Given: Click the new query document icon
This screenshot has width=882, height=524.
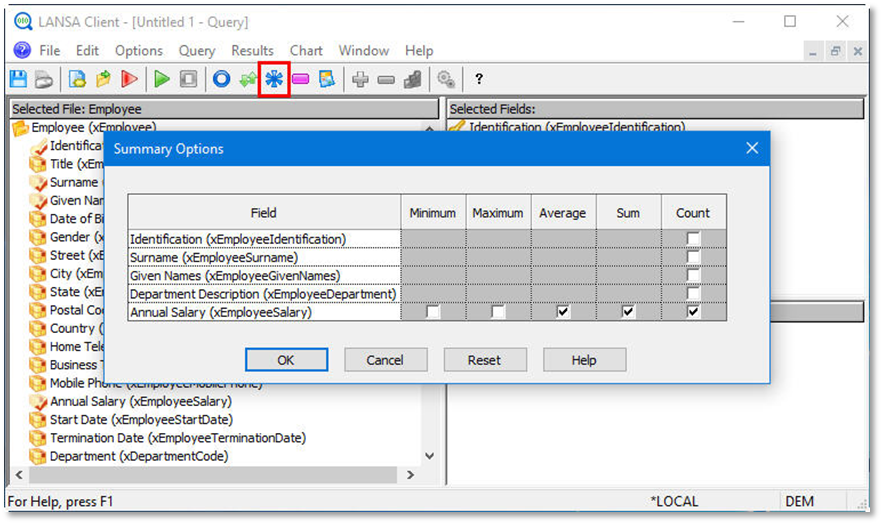Looking at the screenshot, I should pyautogui.click(x=77, y=79).
